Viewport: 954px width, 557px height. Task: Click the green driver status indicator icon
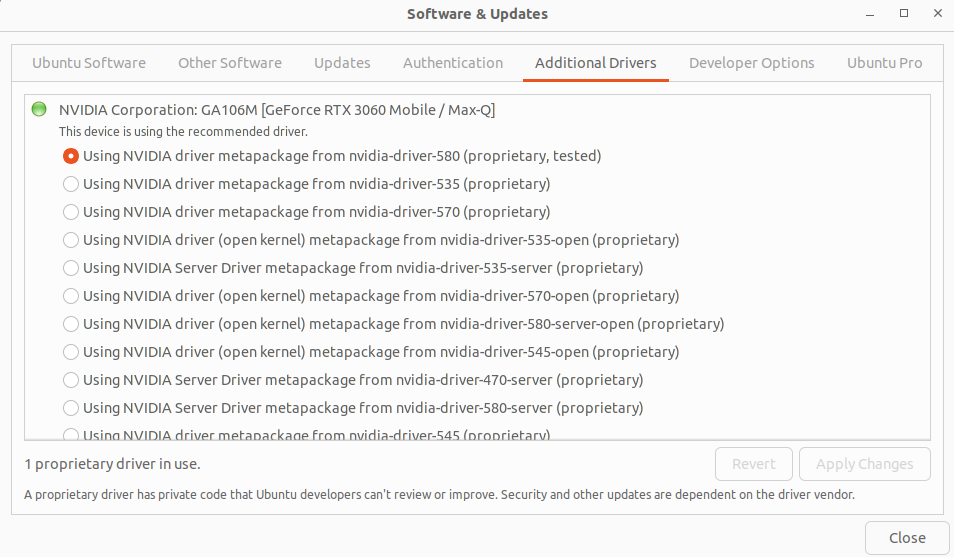[39, 110]
